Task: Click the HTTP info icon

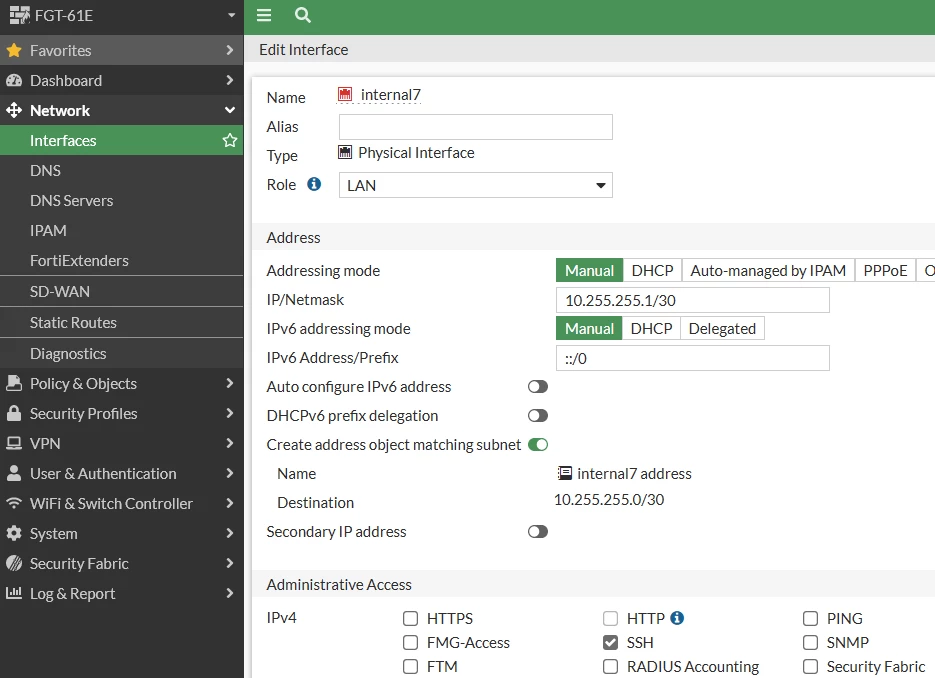Action: tap(677, 618)
